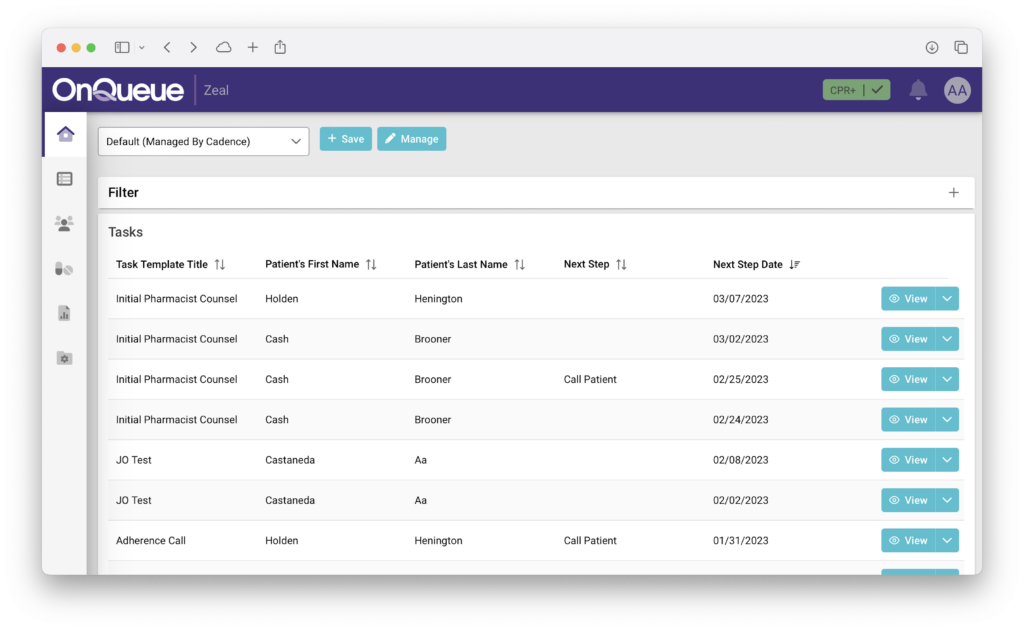Open dropdown arrow beside View for 03/07/2023 task
Viewport: 1024px width, 630px height.
947,299
